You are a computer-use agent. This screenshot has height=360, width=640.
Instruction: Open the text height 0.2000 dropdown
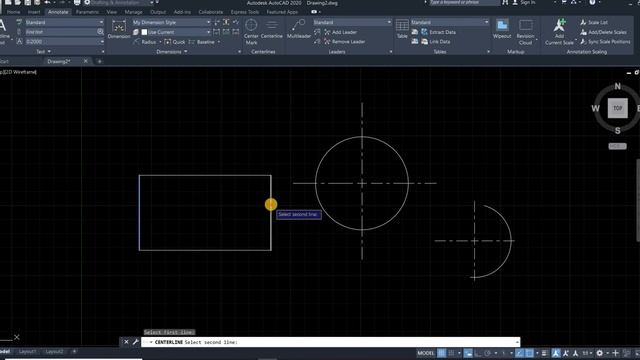[x=64, y=42]
